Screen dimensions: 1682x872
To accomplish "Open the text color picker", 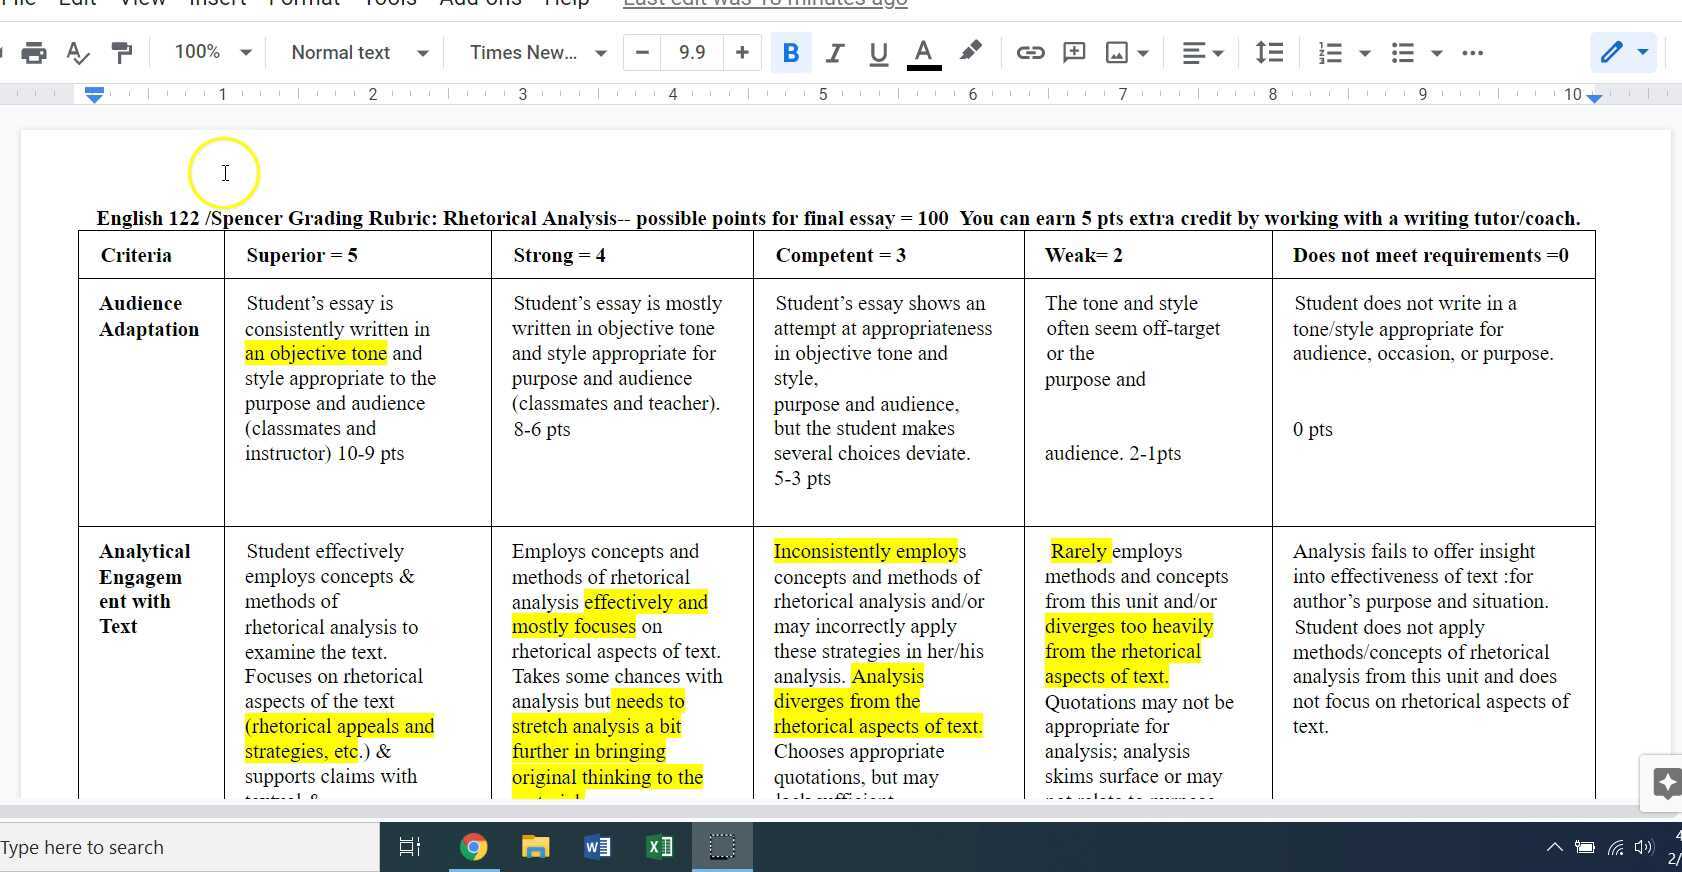I will [x=924, y=53].
